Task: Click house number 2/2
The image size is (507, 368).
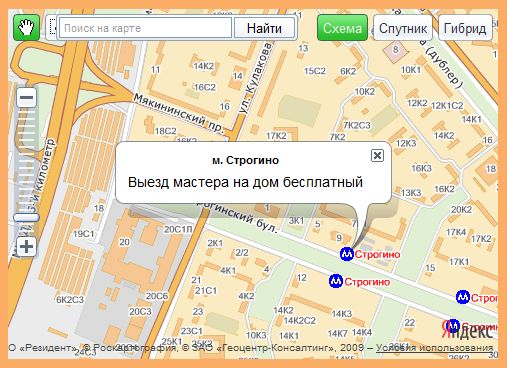Action: 242,253
